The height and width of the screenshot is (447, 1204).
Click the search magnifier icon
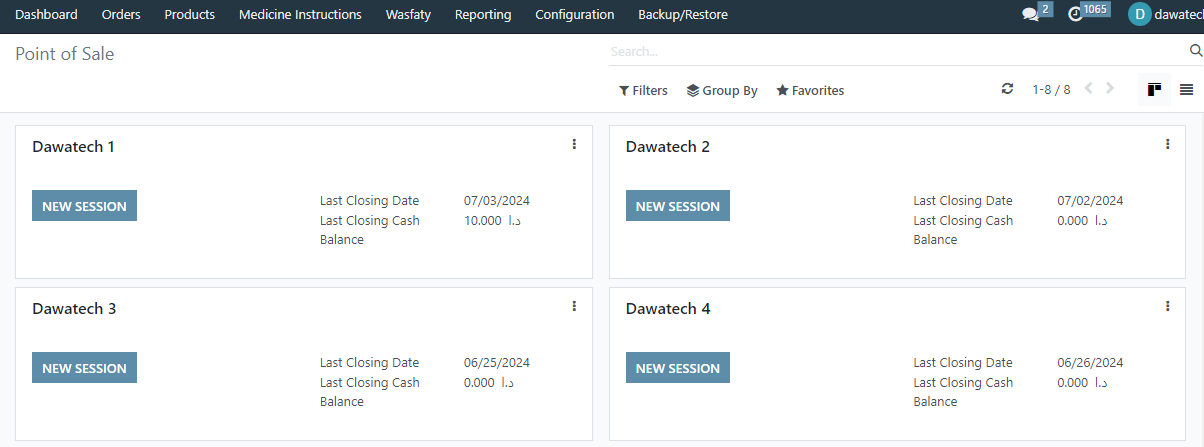[1195, 51]
